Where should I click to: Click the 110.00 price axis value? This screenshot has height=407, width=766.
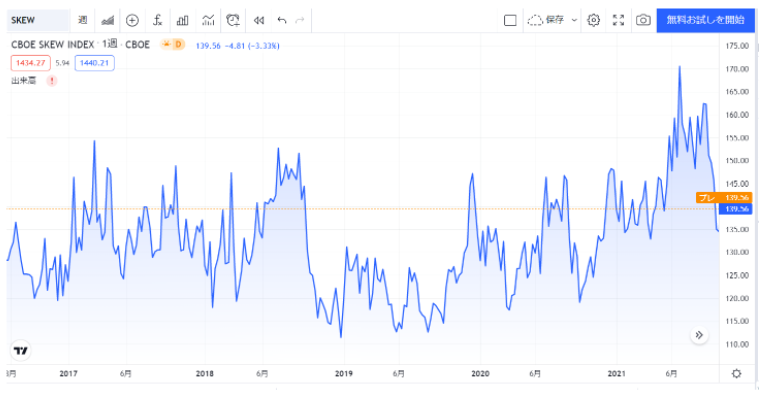point(737,344)
